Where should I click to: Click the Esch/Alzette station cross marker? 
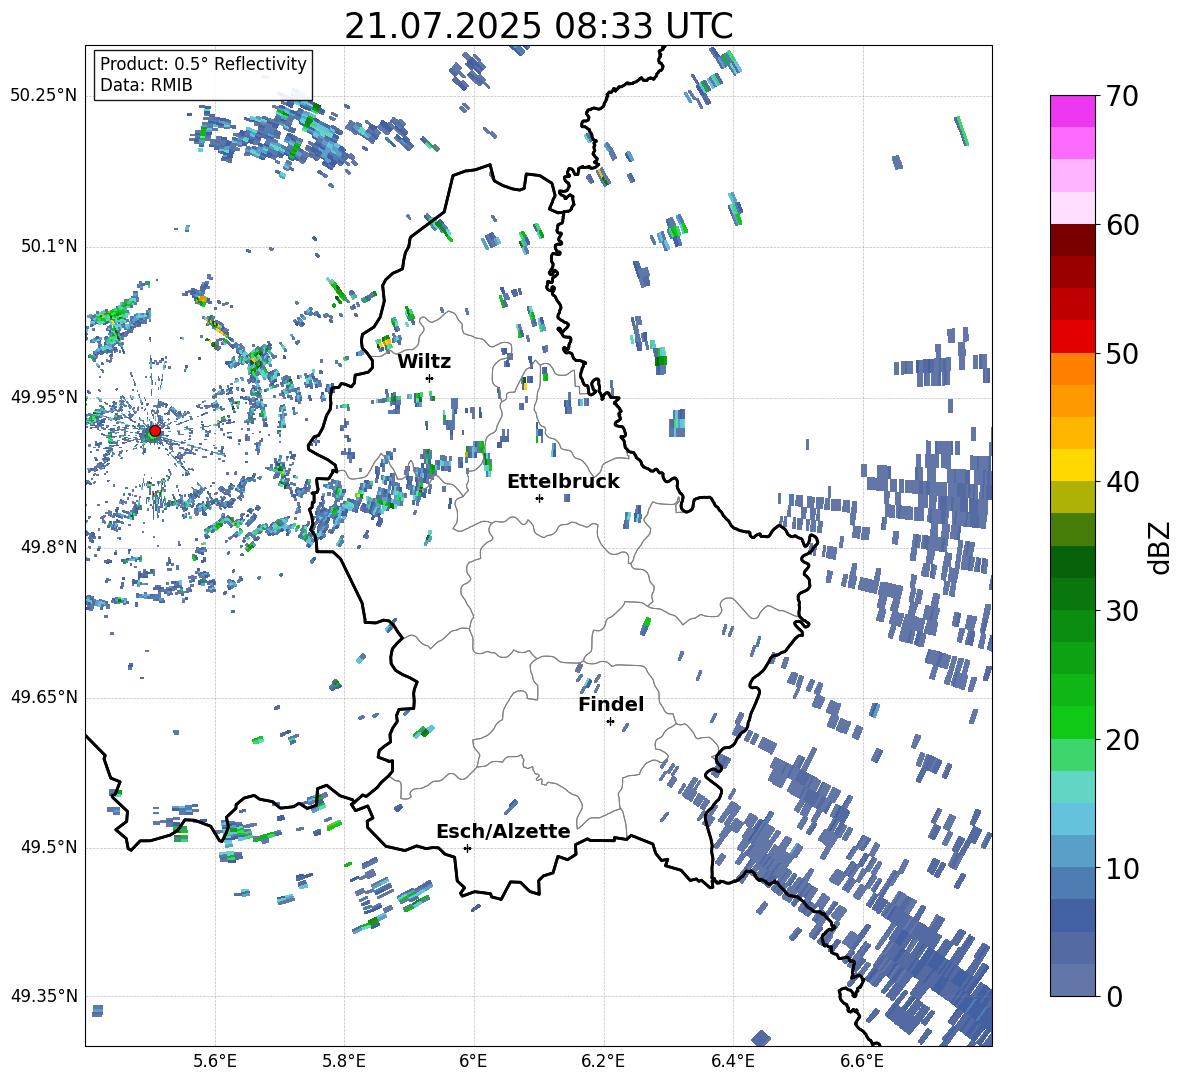[x=467, y=848]
